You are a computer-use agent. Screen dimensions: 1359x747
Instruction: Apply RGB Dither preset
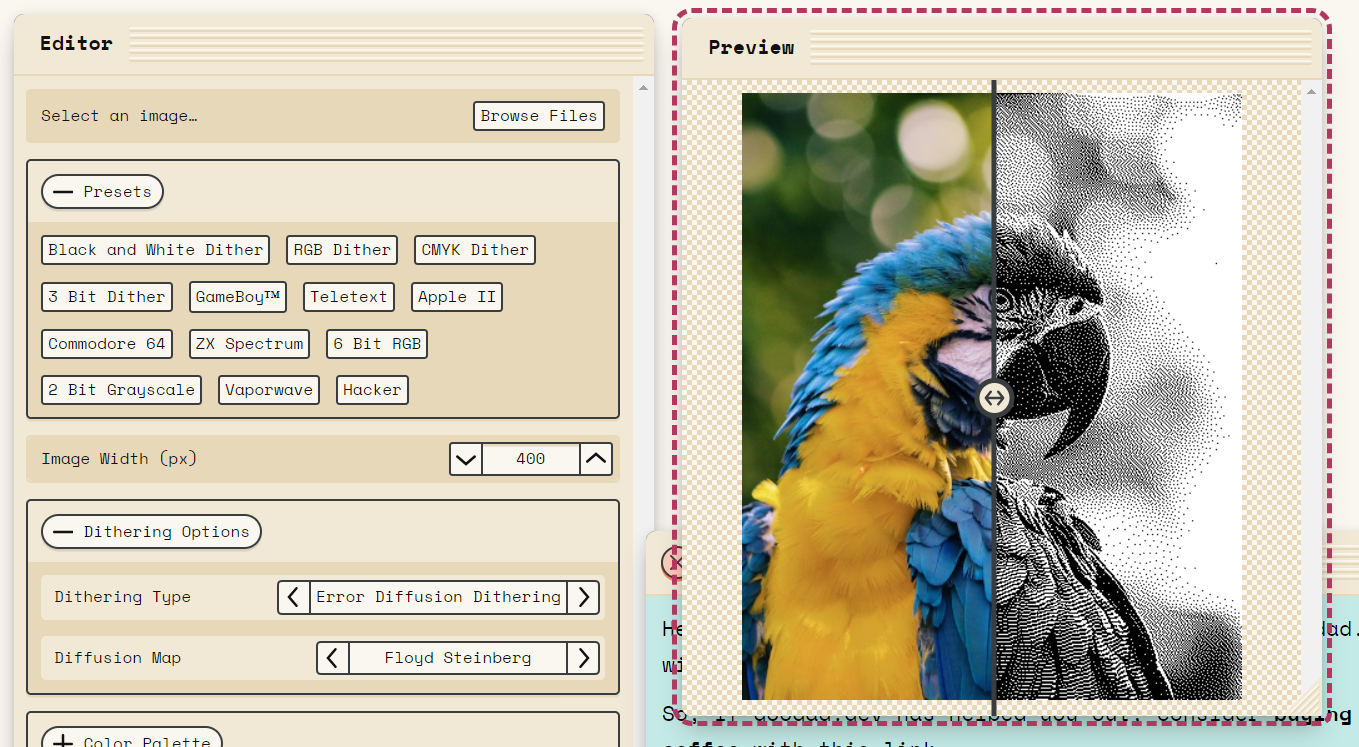click(342, 250)
